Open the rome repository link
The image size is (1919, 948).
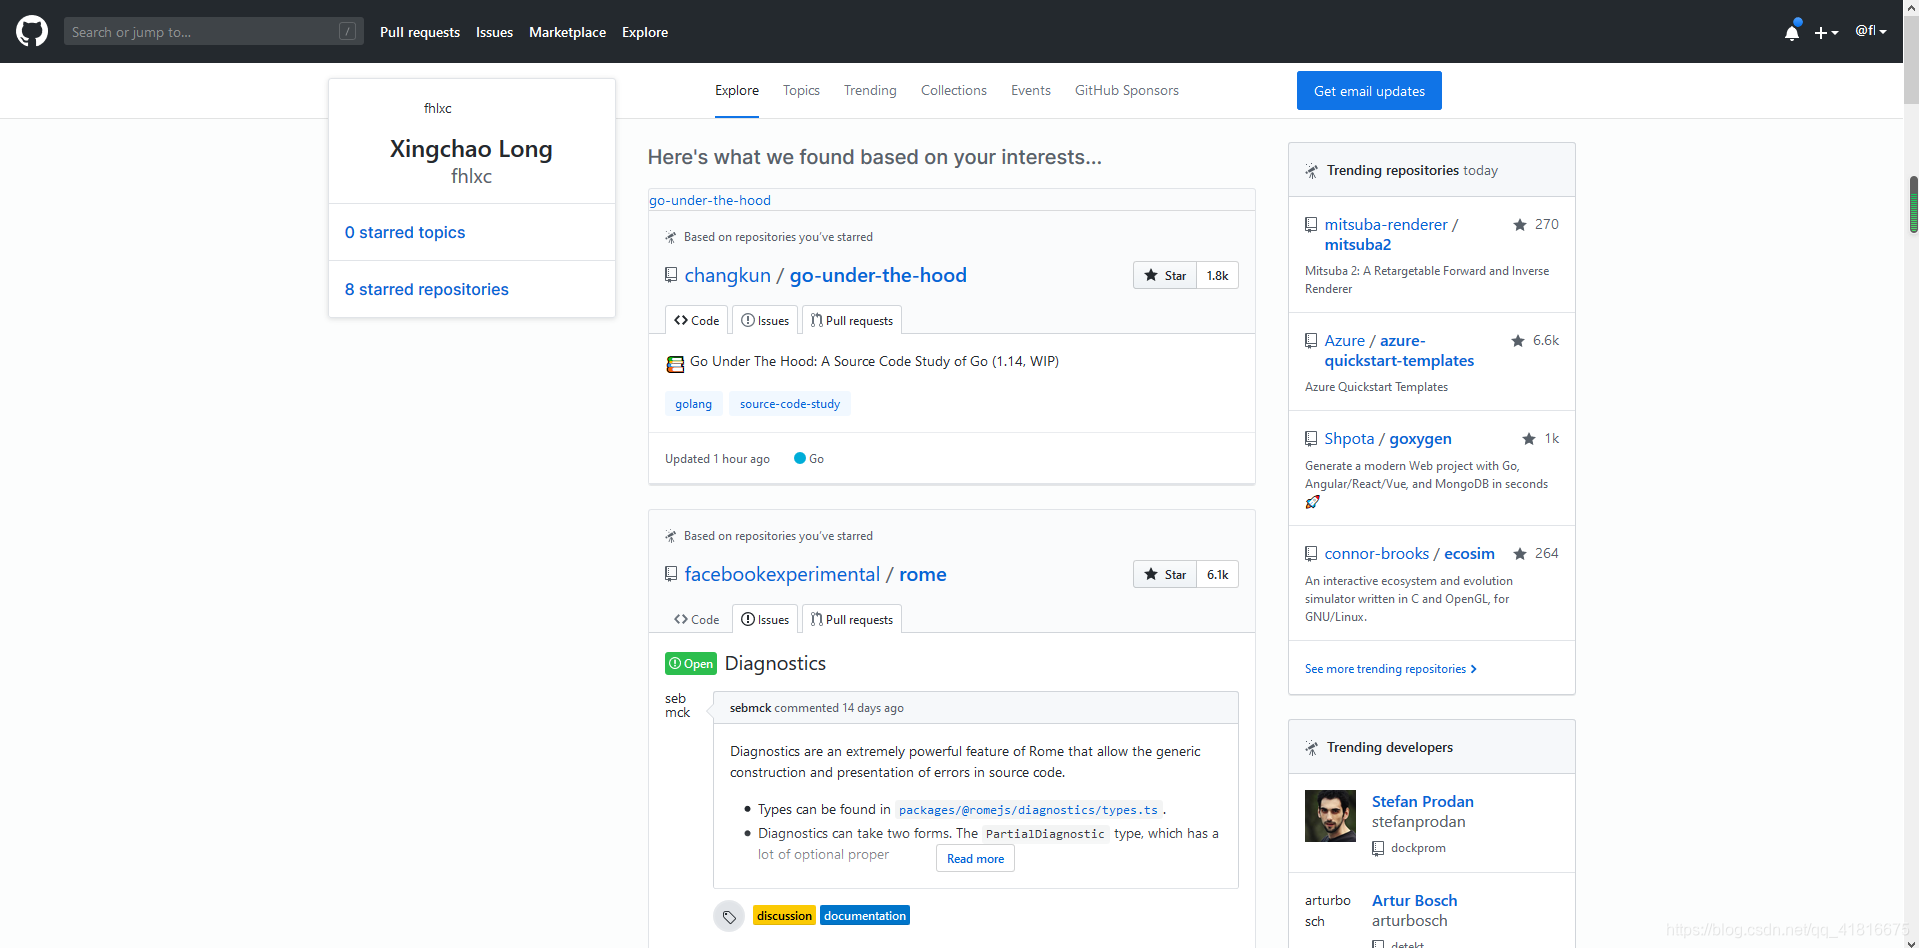click(922, 574)
